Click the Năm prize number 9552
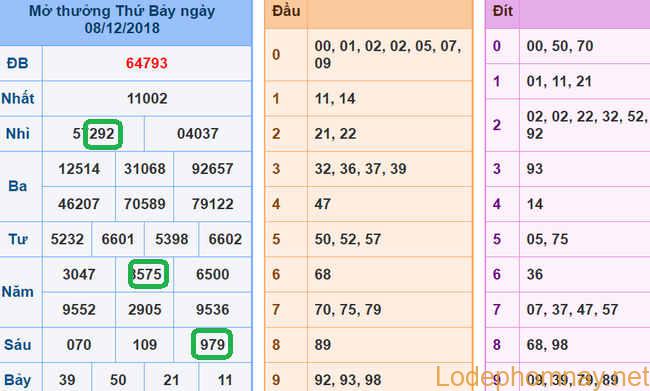This screenshot has width=650, height=391. [x=79, y=310]
